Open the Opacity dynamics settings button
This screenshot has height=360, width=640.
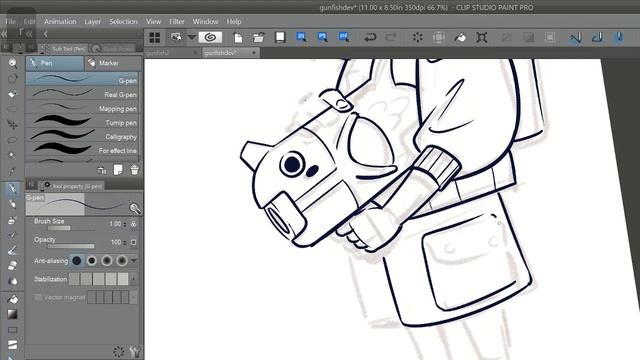tap(133, 242)
